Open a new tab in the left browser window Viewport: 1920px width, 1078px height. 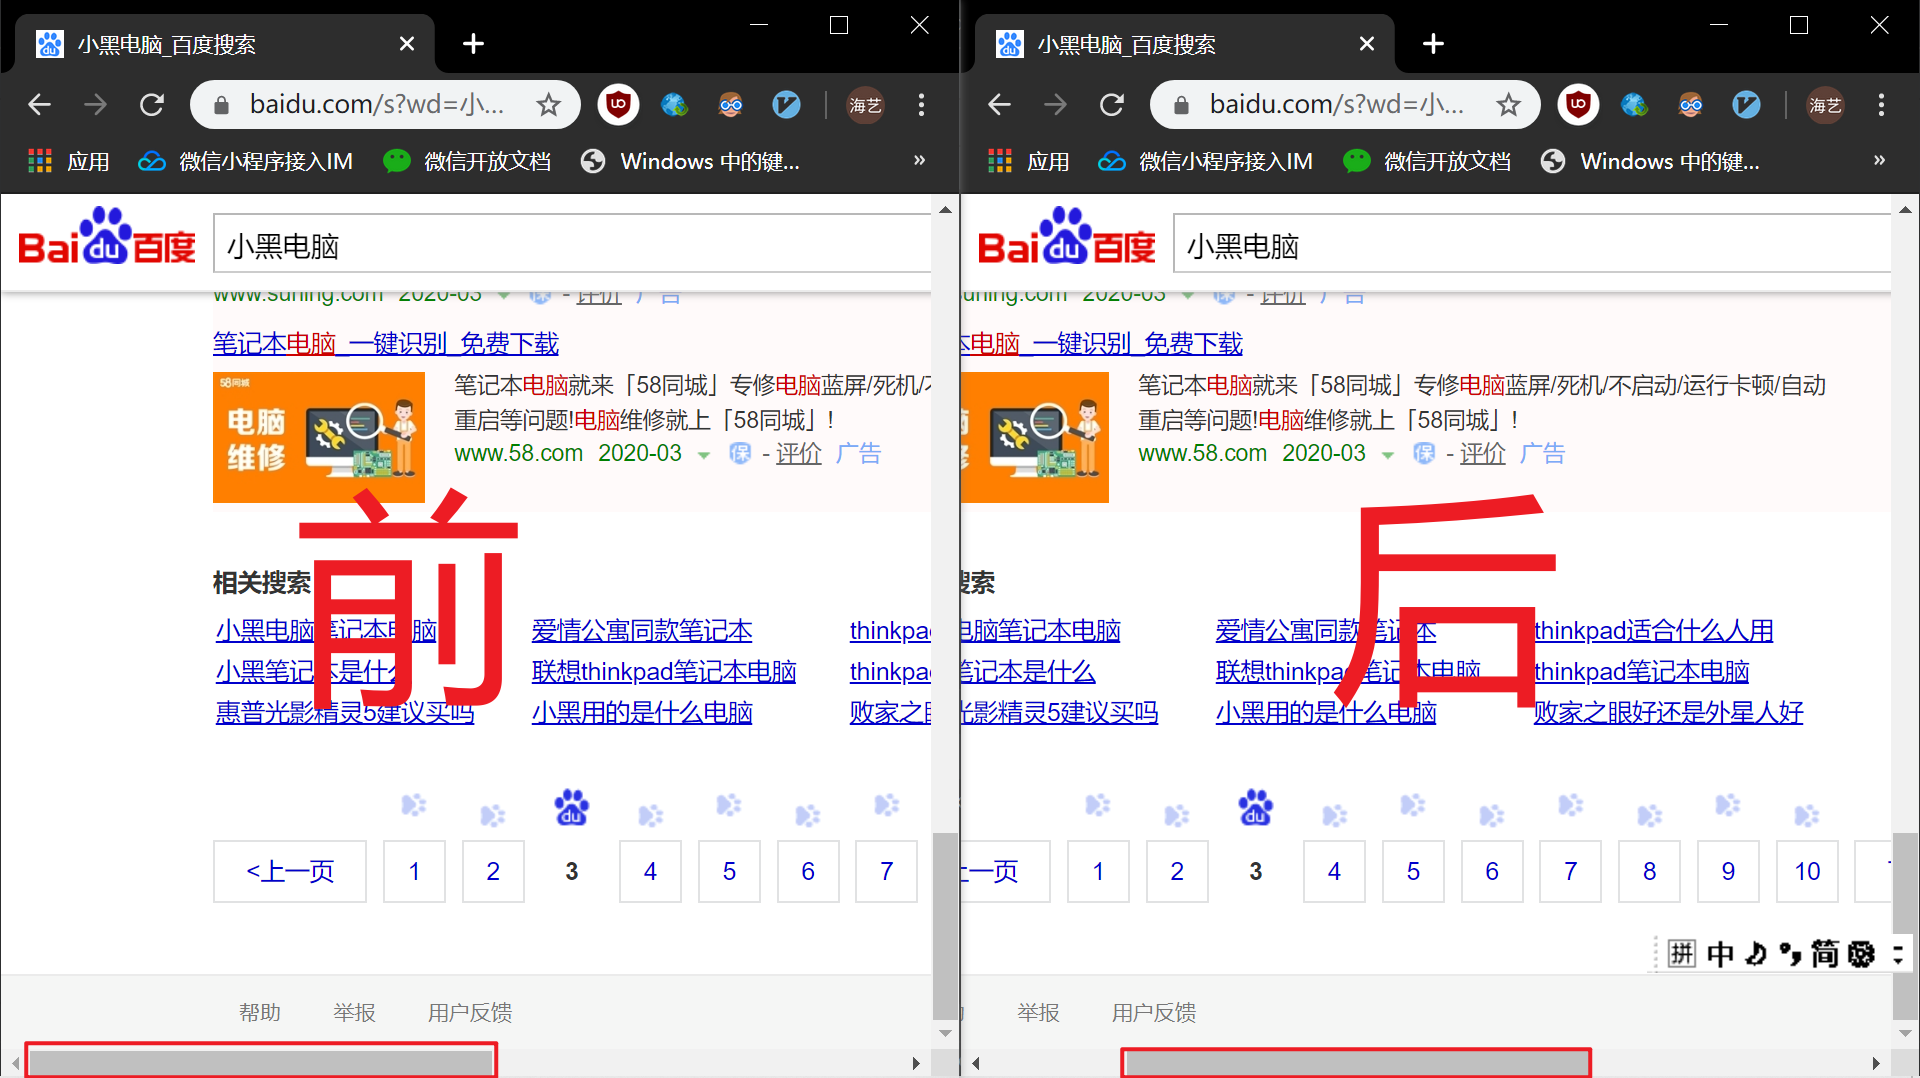tap(473, 43)
